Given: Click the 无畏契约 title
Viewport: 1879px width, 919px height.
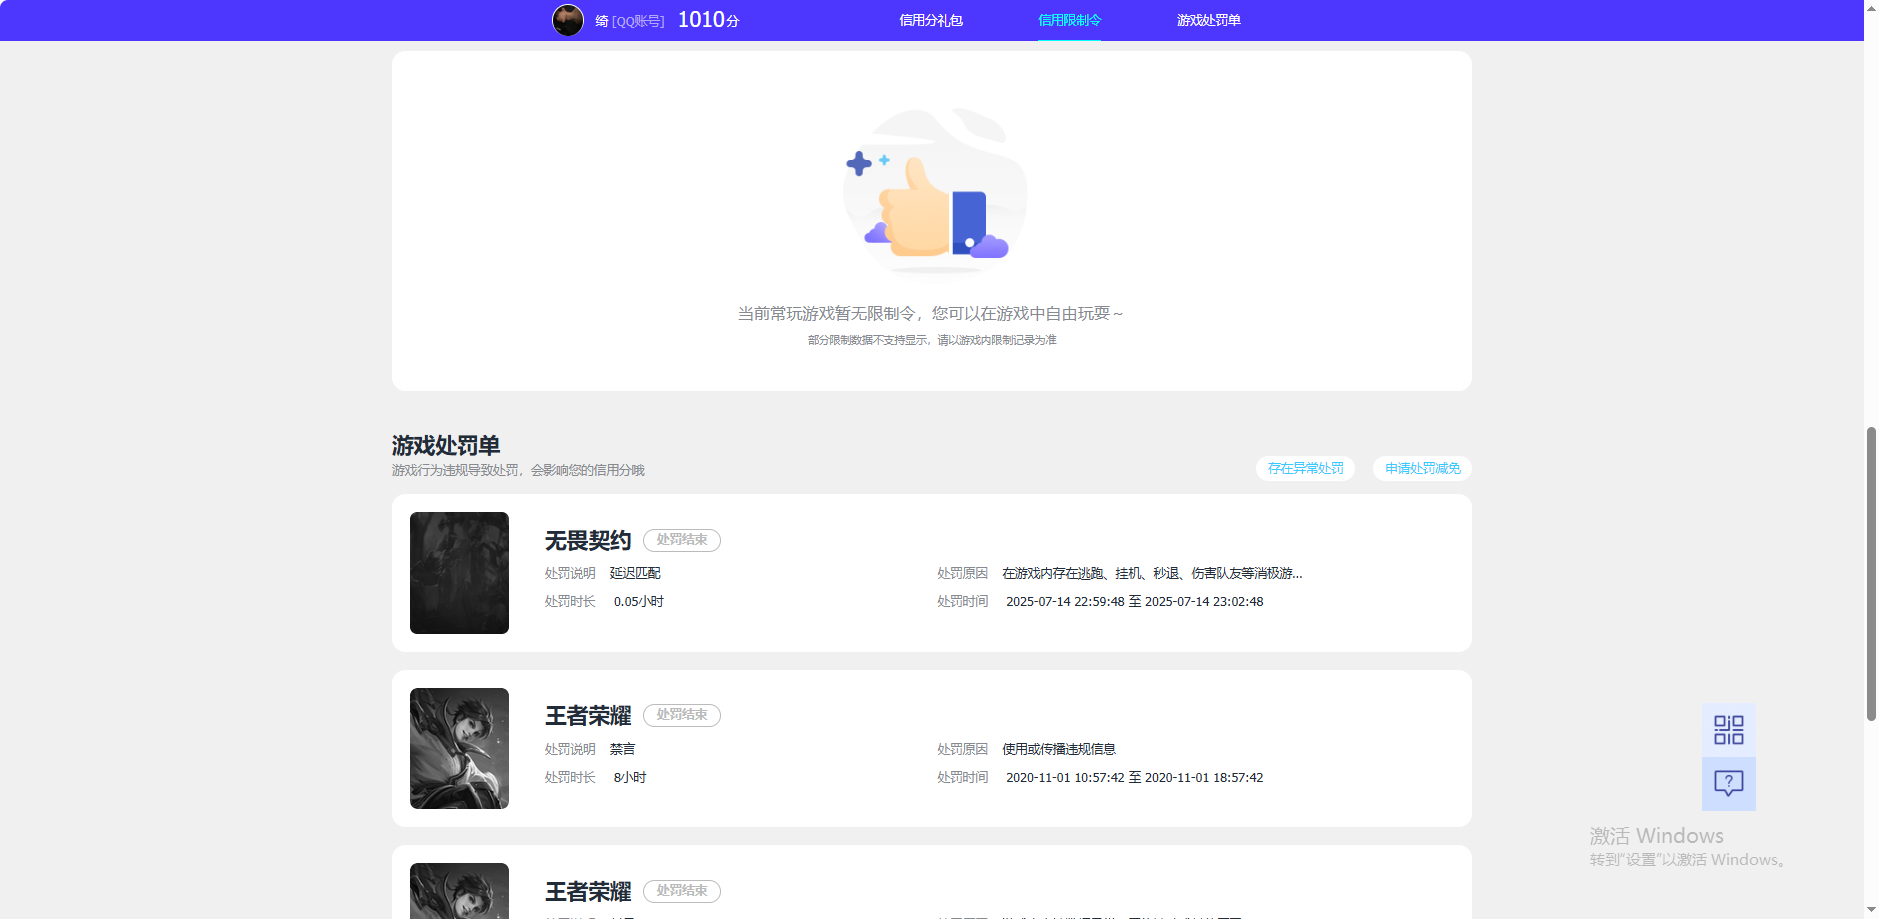Looking at the screenshot, I should point(588,541).
